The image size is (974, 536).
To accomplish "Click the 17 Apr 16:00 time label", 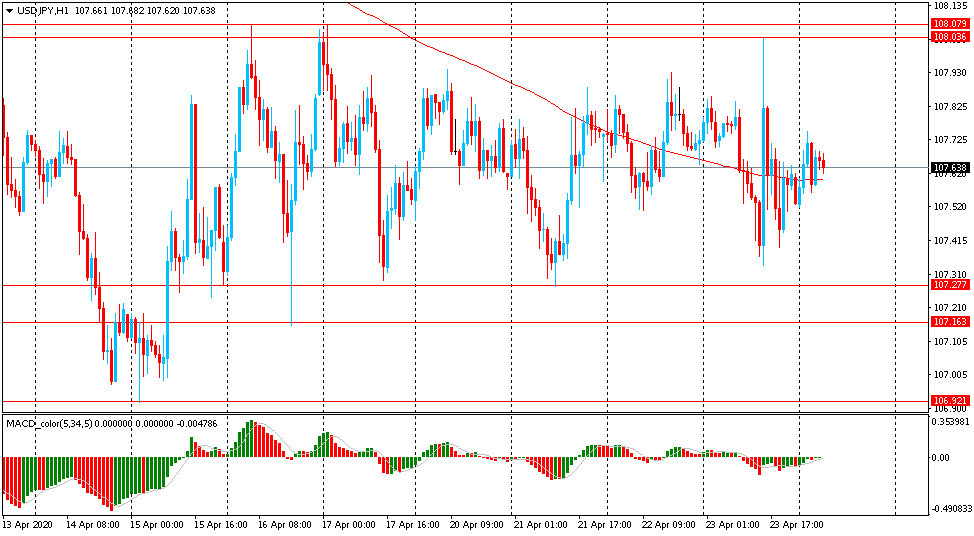I will (412, 525).
